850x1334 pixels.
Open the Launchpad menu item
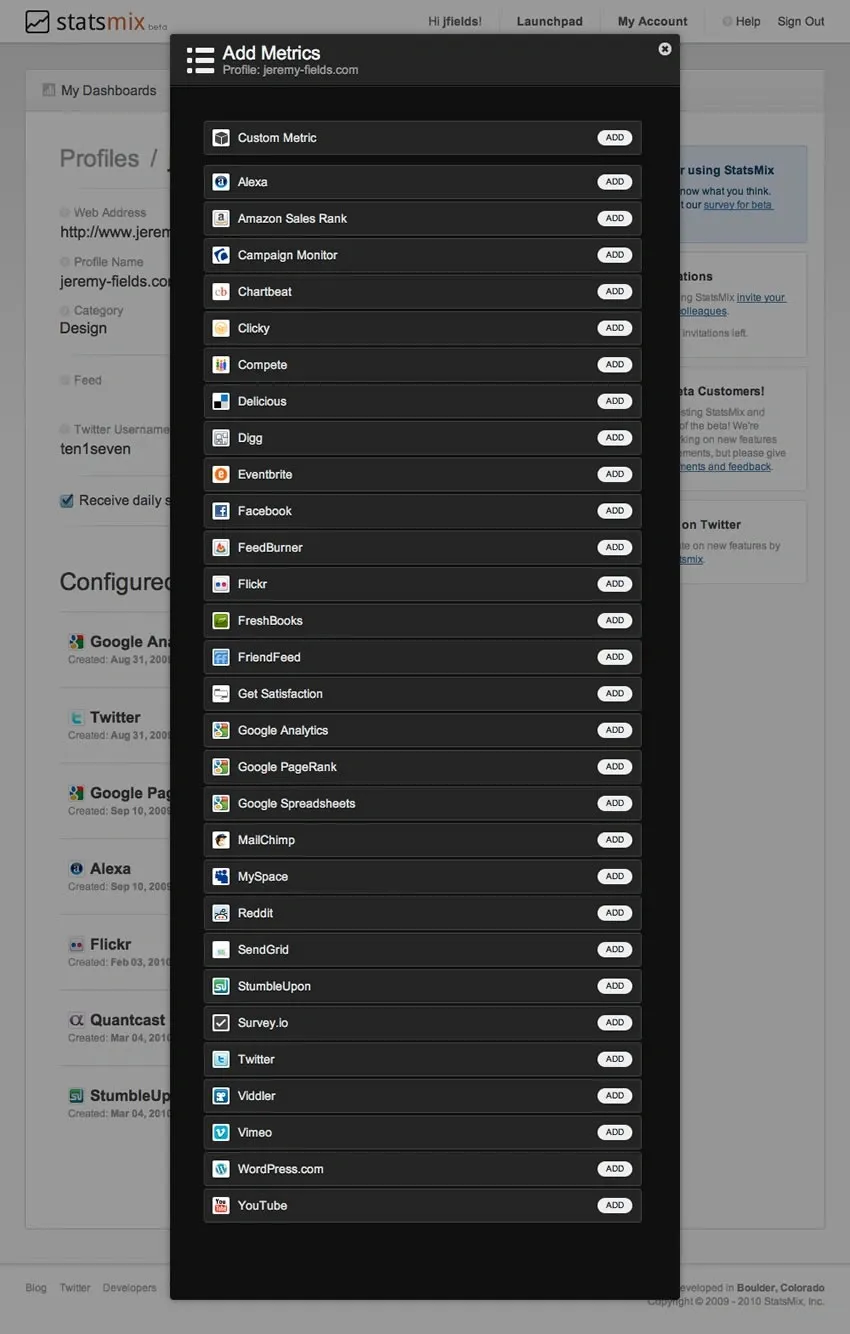coord(551,21)
